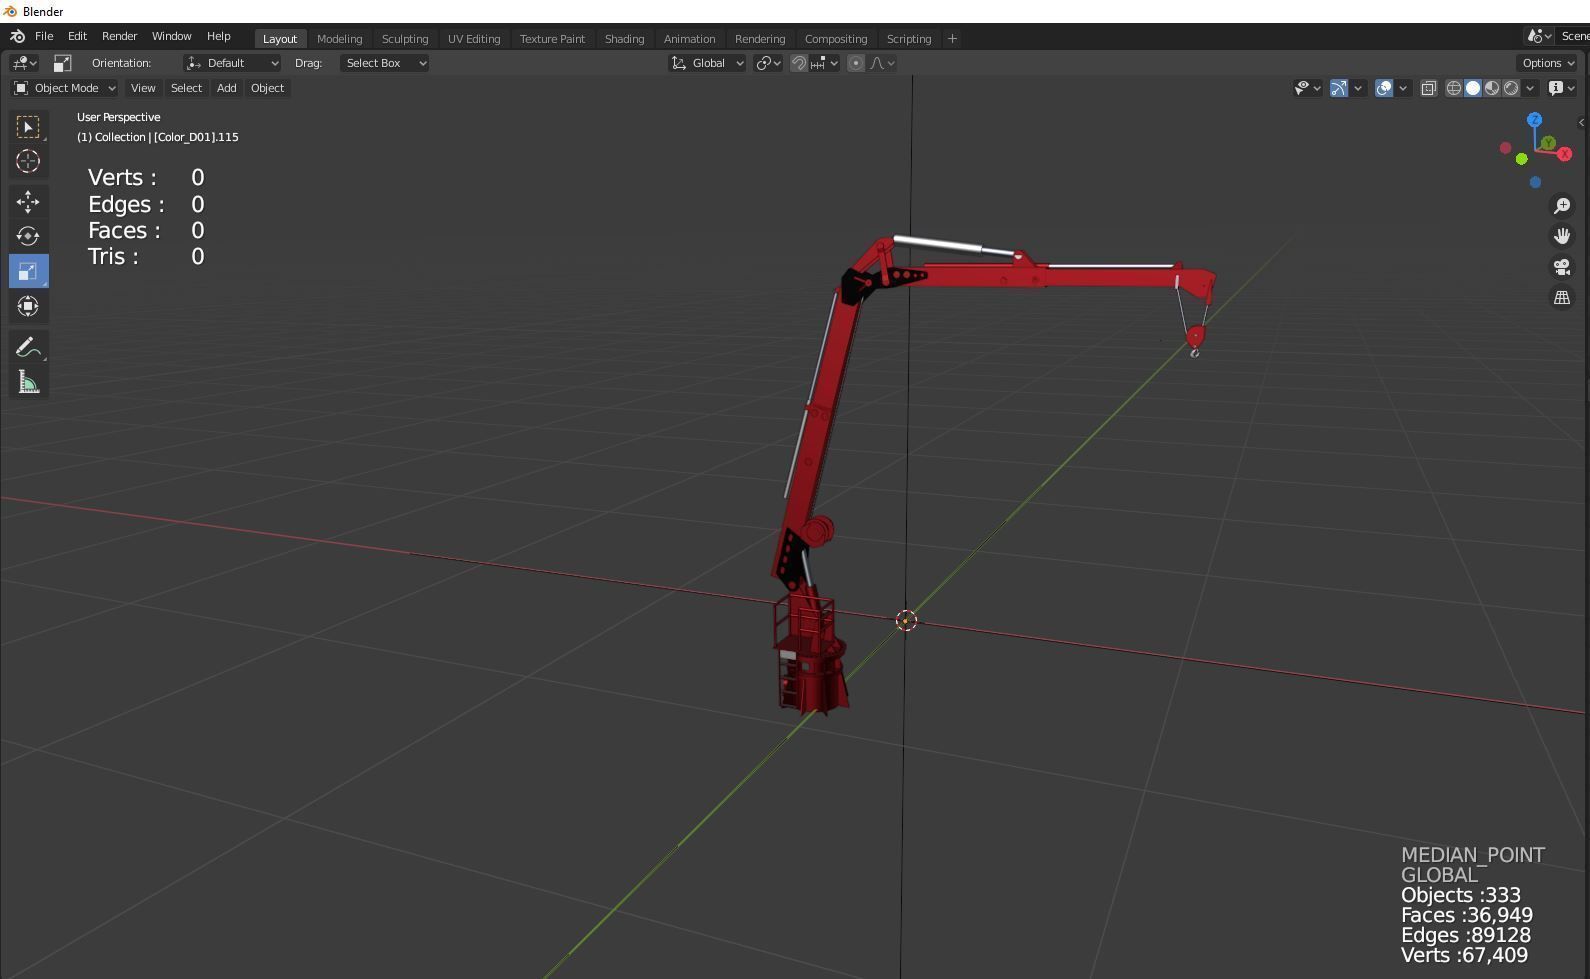
Task: Open the viewport Add menu
Action: 227,88
